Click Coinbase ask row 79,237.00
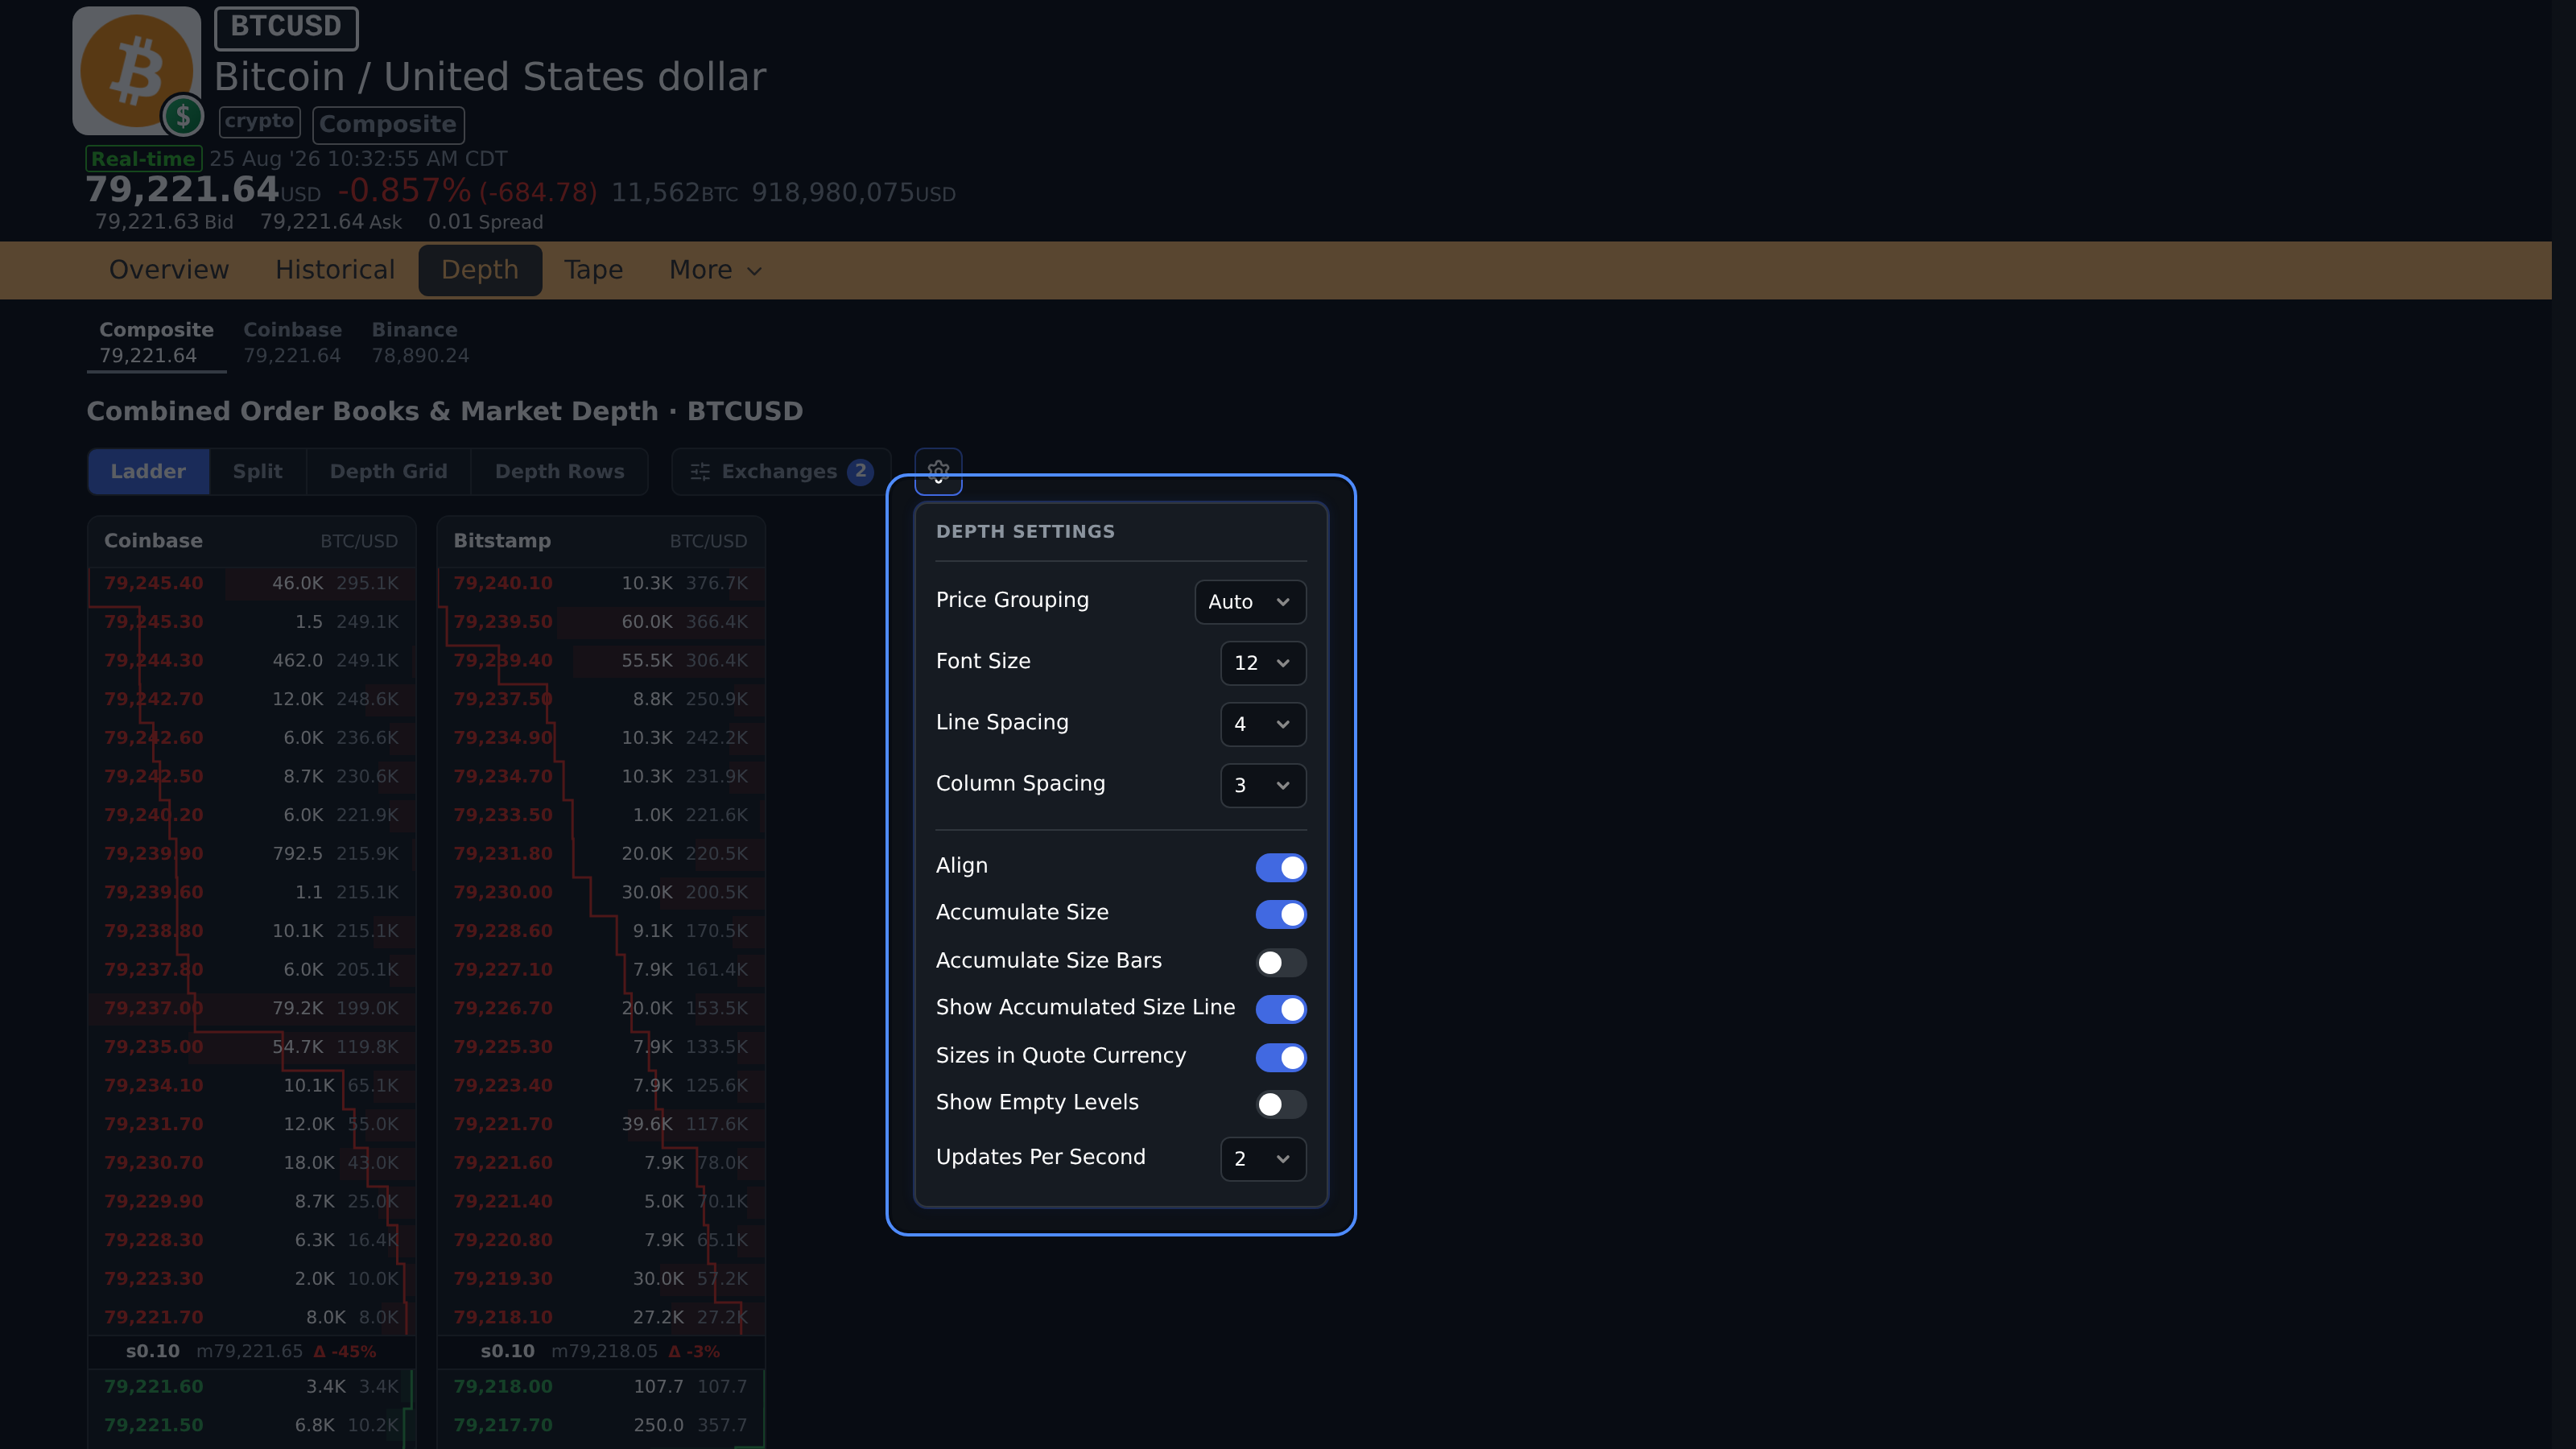2576x1449 pixels. point(251,1008)
